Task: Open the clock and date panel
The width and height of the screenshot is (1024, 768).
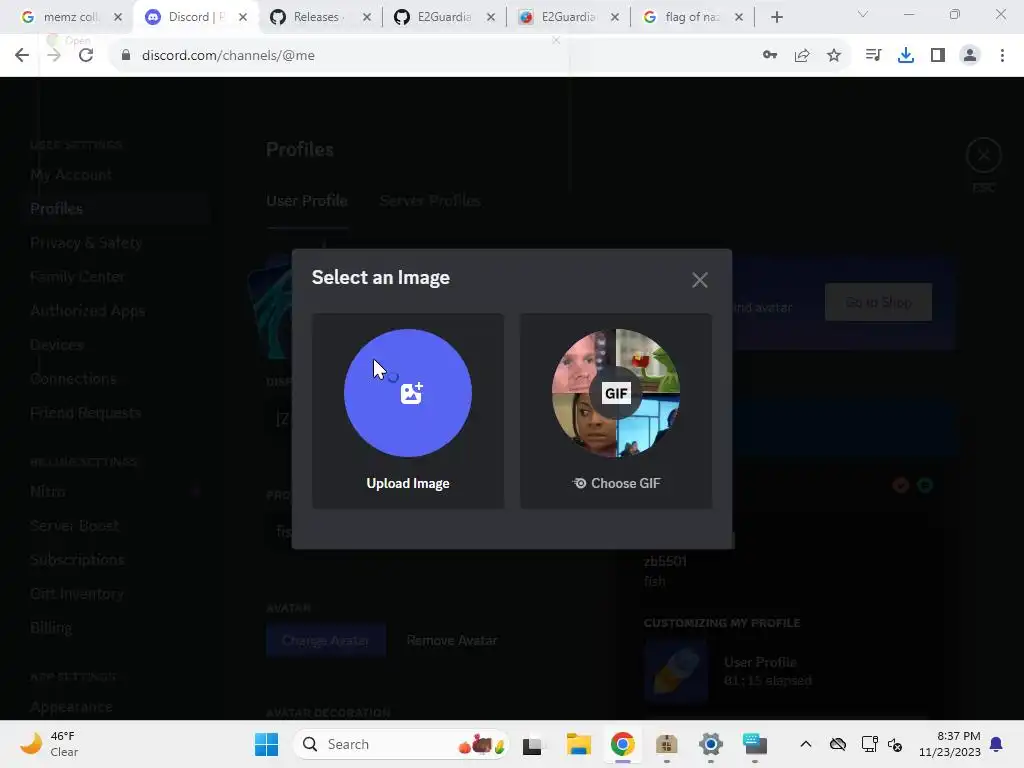Action: tap(950, 744)
